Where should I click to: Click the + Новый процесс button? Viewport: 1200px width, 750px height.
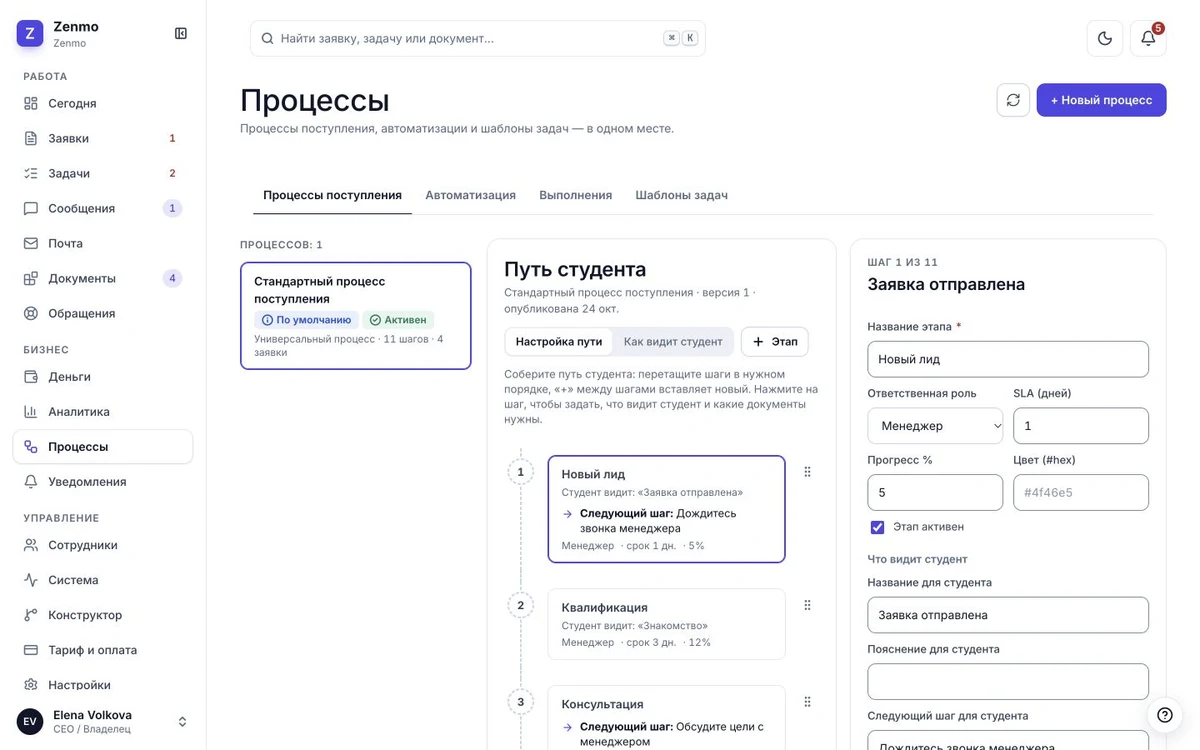click(1101, 100)
